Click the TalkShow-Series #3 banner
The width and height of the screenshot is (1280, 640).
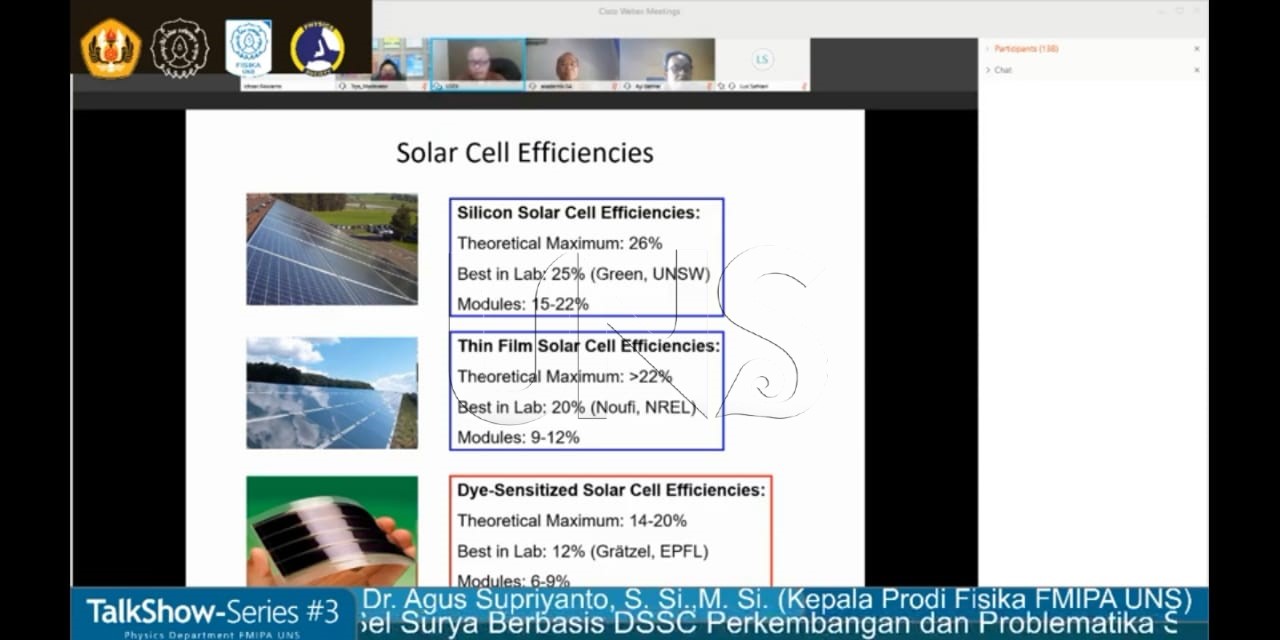(x=213, y=614)
